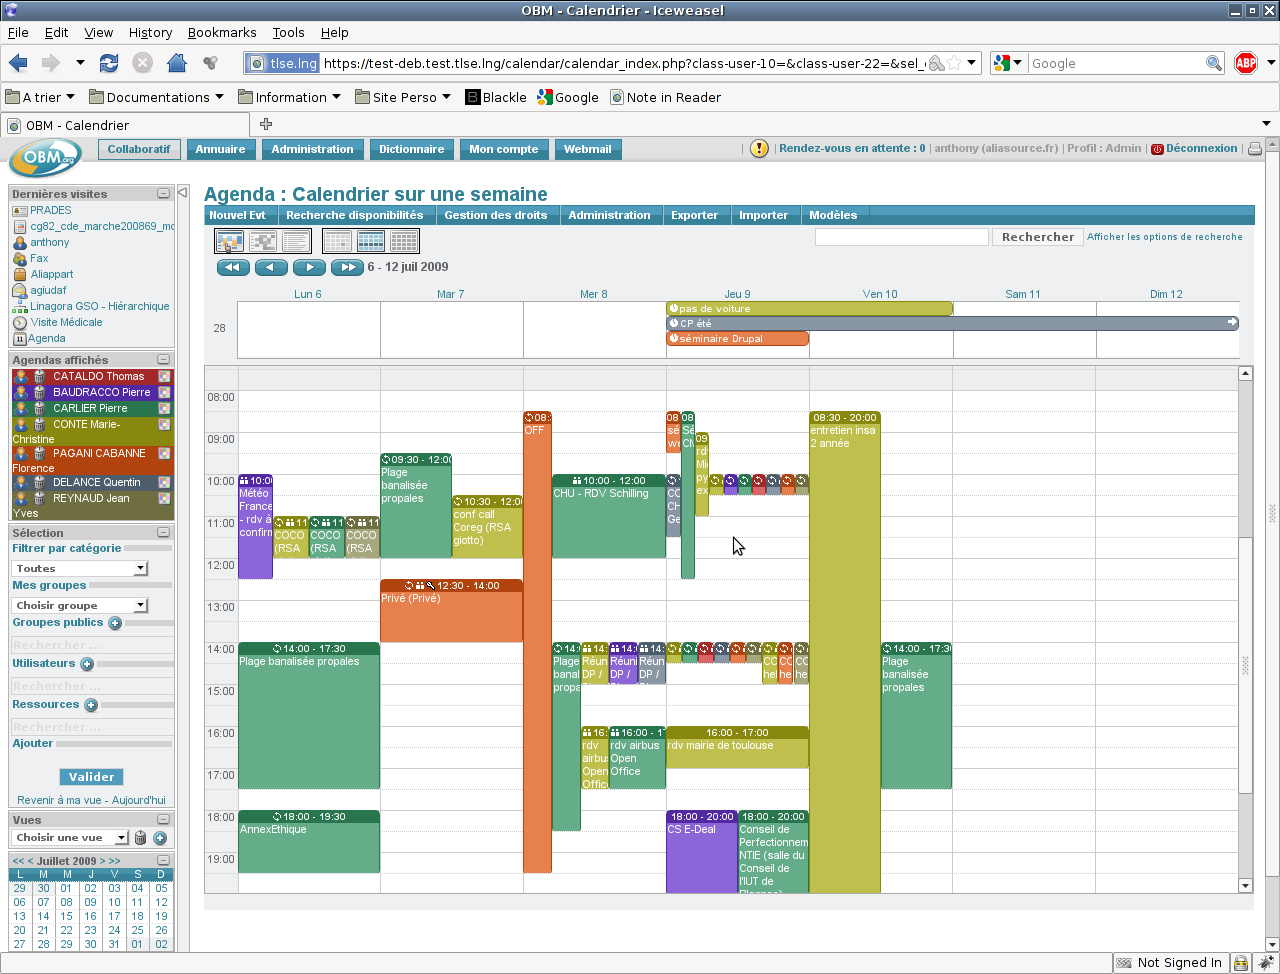This screenshot has width=1280, height=974.
Task: Select the month view grid icon
Action: tap(404, 241)
